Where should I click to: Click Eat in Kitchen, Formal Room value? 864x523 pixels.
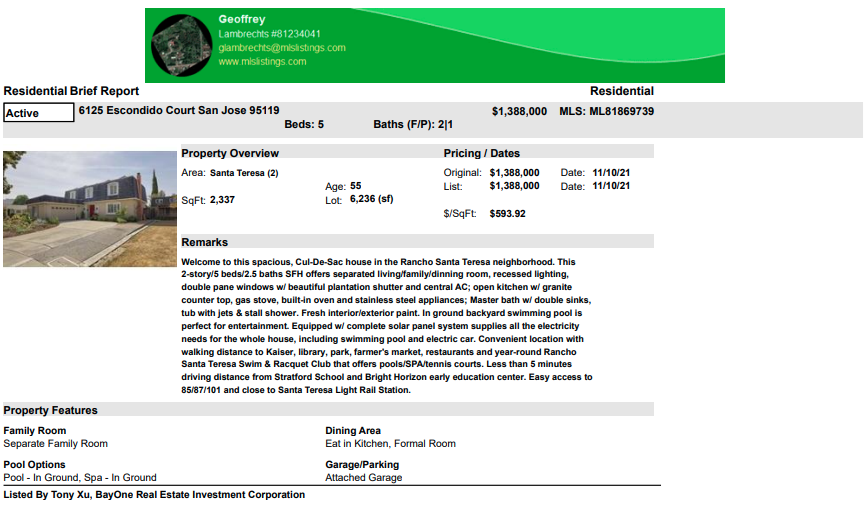pyautogui.click(x=390, y=444)
